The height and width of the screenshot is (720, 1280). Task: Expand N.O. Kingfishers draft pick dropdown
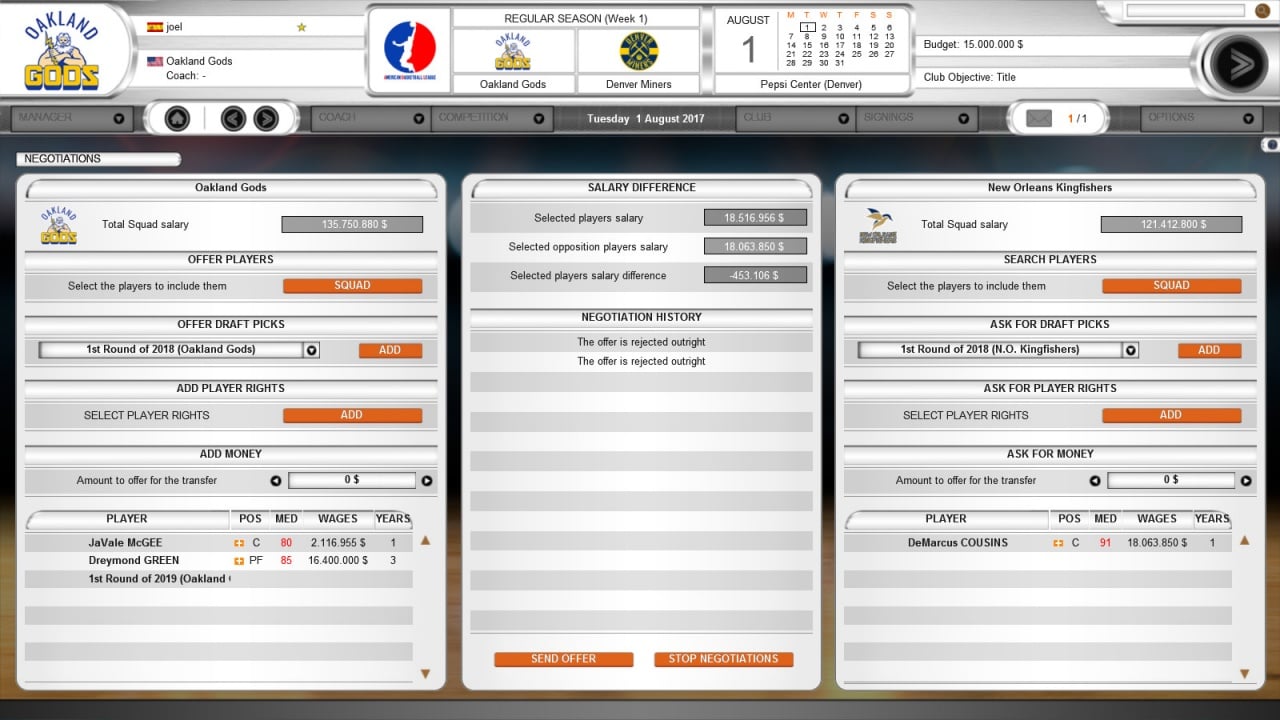1130,351
